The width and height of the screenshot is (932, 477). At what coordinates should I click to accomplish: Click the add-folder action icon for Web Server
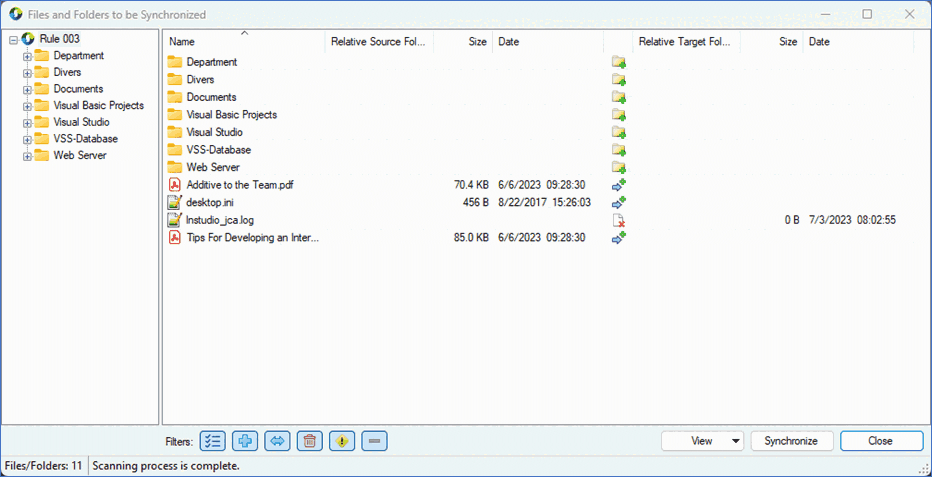(x=619, y=168)
